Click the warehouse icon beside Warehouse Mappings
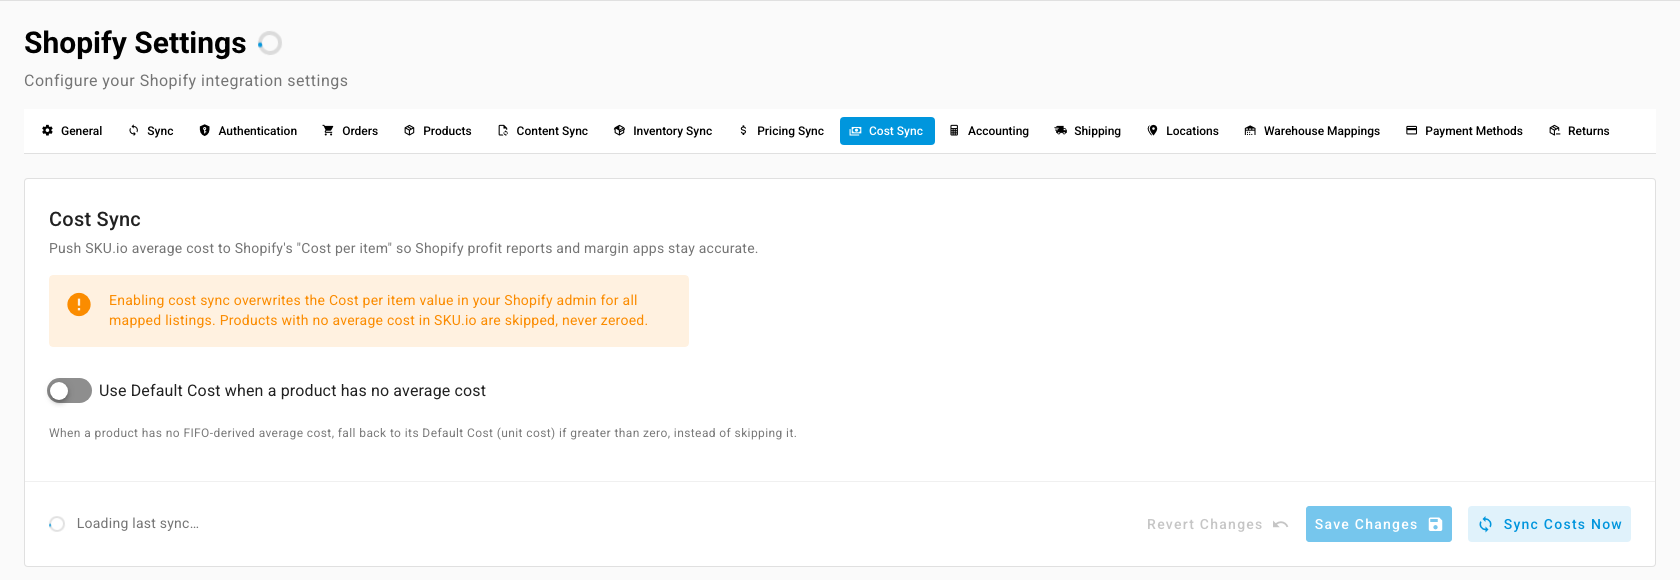Viewport: 1680px width, 580px height. pos(1250,131)
